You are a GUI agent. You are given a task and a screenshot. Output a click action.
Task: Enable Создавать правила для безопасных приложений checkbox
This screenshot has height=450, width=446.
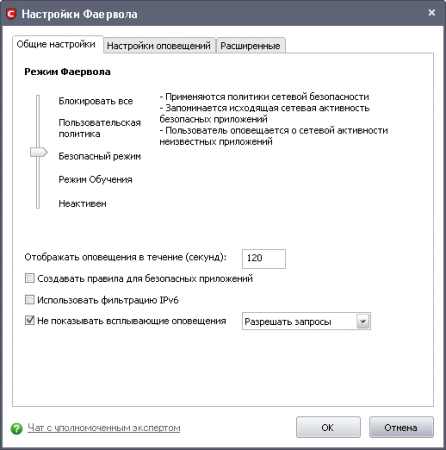30,278
